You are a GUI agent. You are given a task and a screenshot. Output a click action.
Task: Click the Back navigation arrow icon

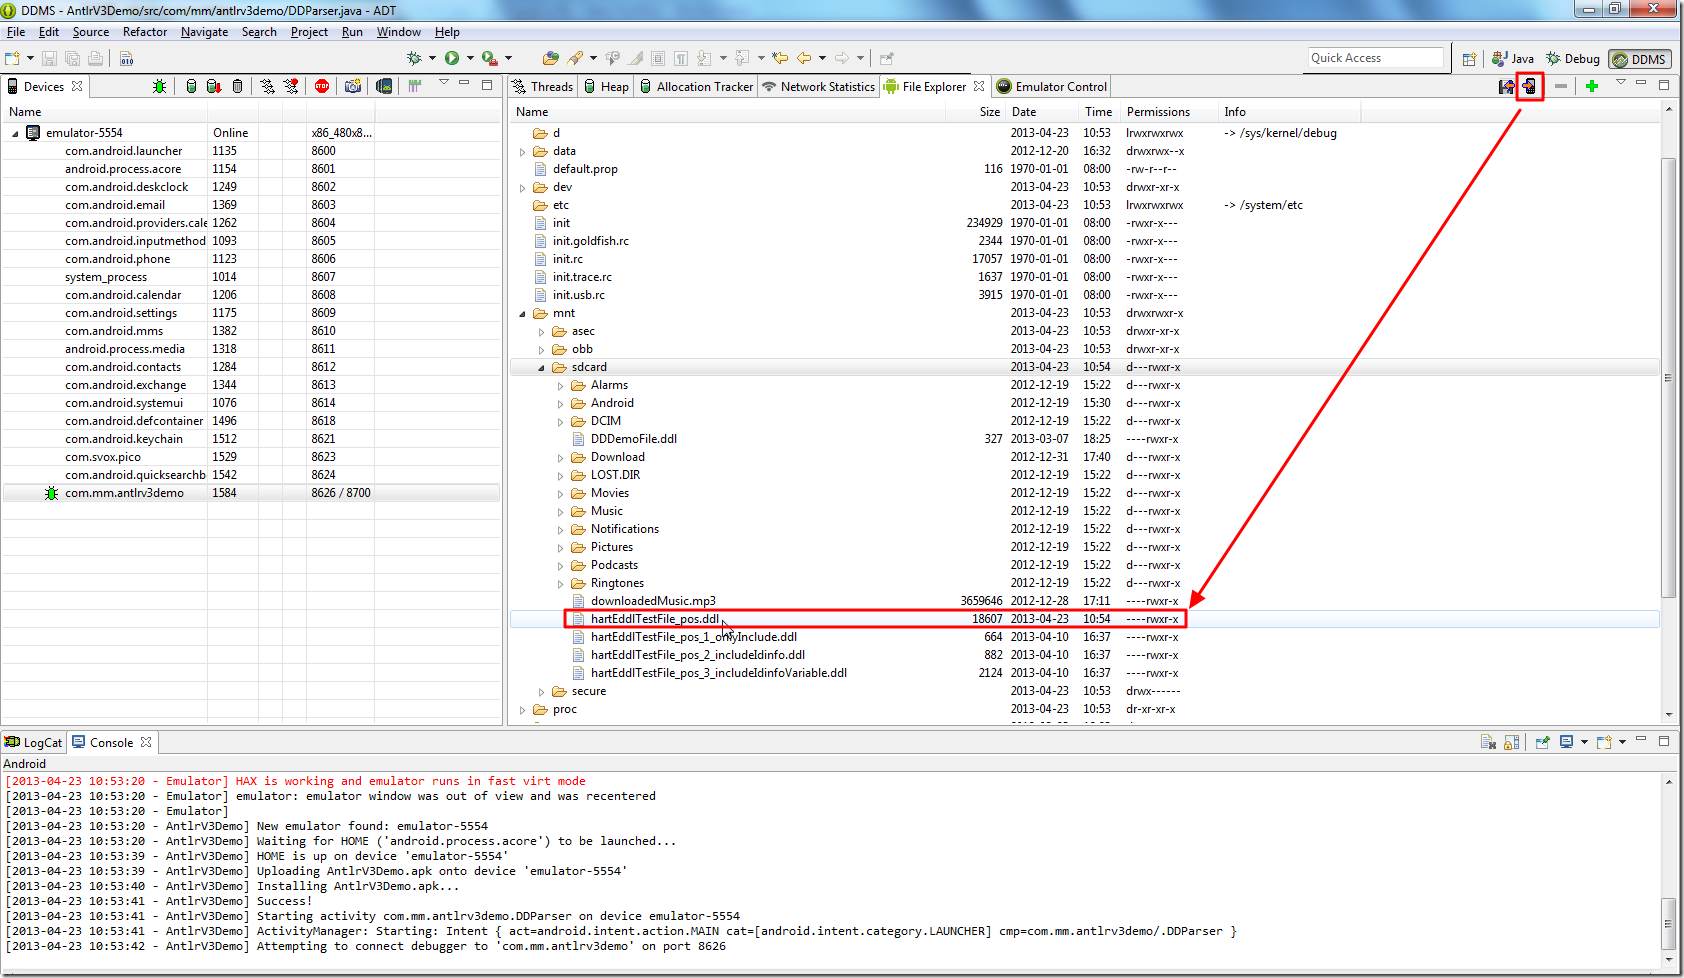[804, 59]
